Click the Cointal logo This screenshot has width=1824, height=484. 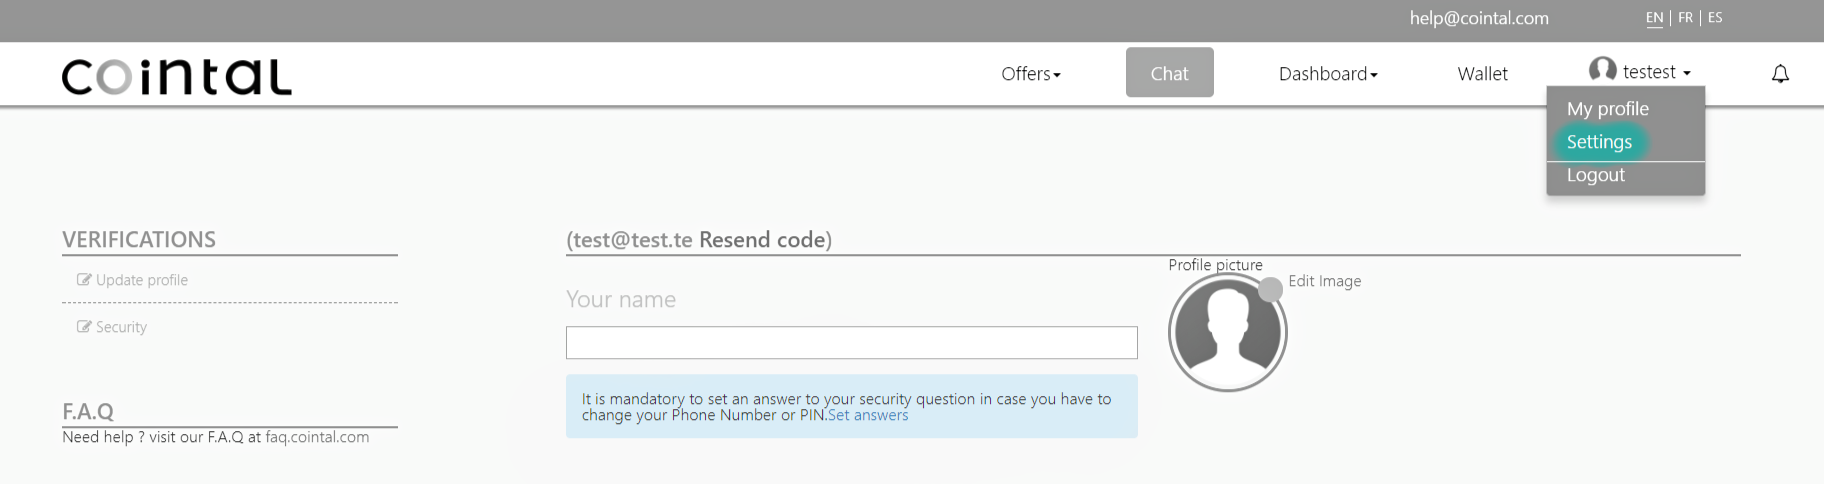[177, 76]
